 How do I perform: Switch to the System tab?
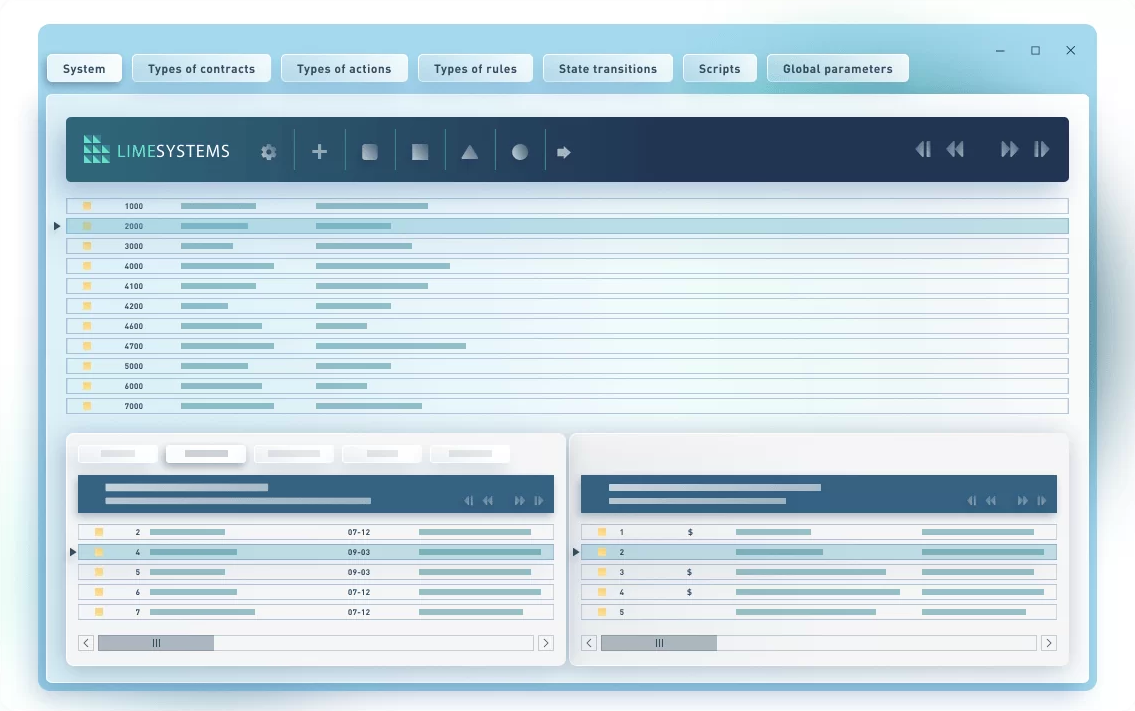pyautogui.click(x=84, y=69)
